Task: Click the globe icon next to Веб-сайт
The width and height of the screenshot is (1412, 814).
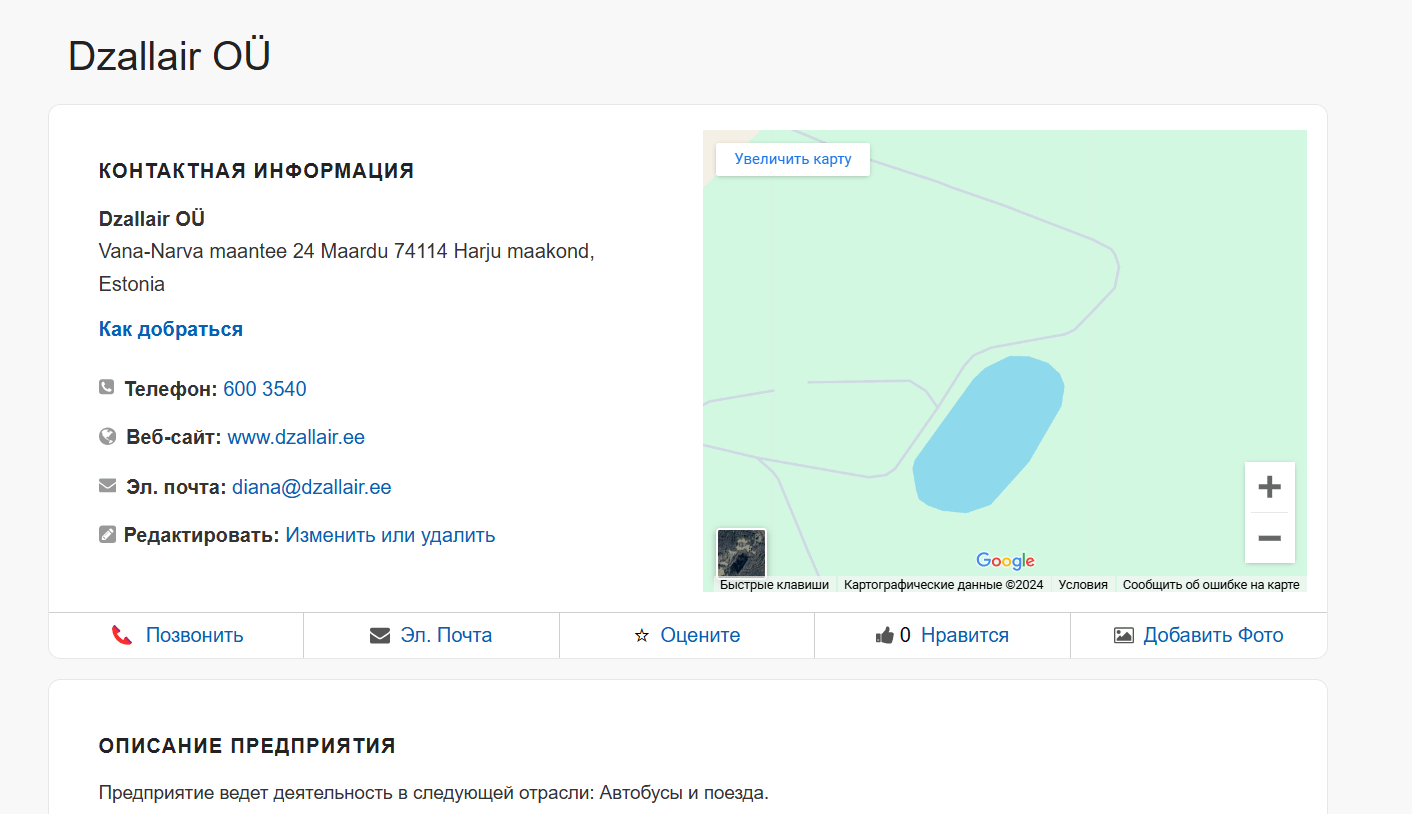Action: (108, 436)
